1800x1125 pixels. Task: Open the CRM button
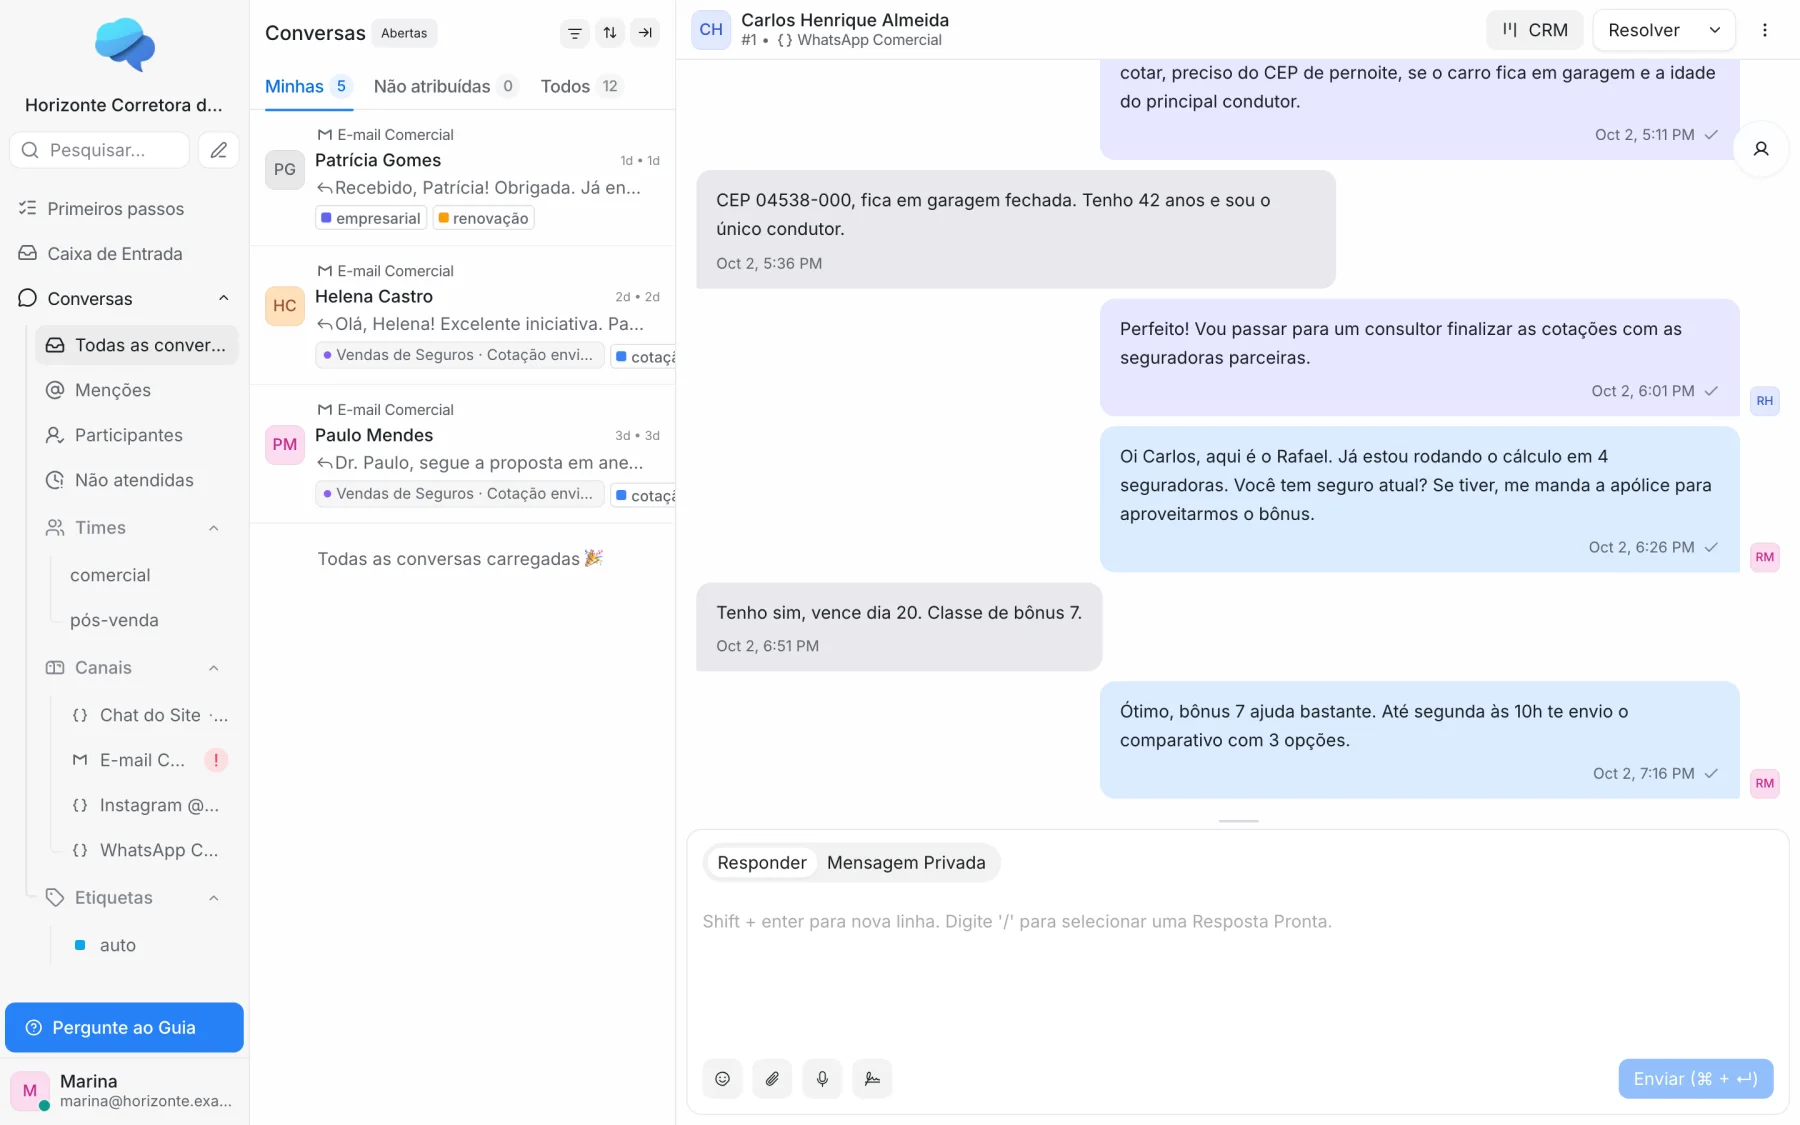(x=1535, y=30)
